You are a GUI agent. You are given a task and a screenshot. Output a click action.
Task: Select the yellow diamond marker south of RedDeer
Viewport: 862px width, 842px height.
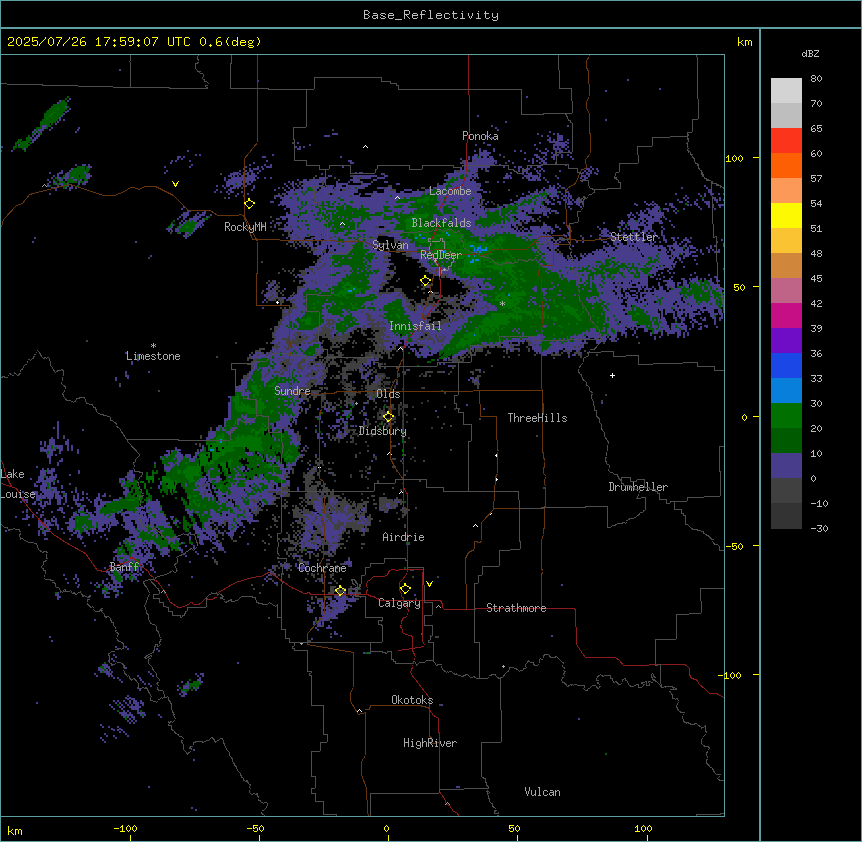[x=426, y=281]
